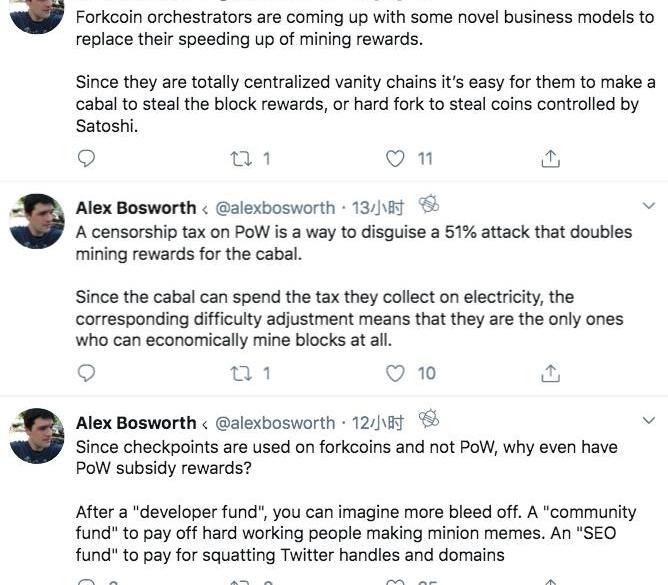Click the translate icon beside 12小时
The width and height of the screenshot is (668, 585).
(x=429, y=421)
